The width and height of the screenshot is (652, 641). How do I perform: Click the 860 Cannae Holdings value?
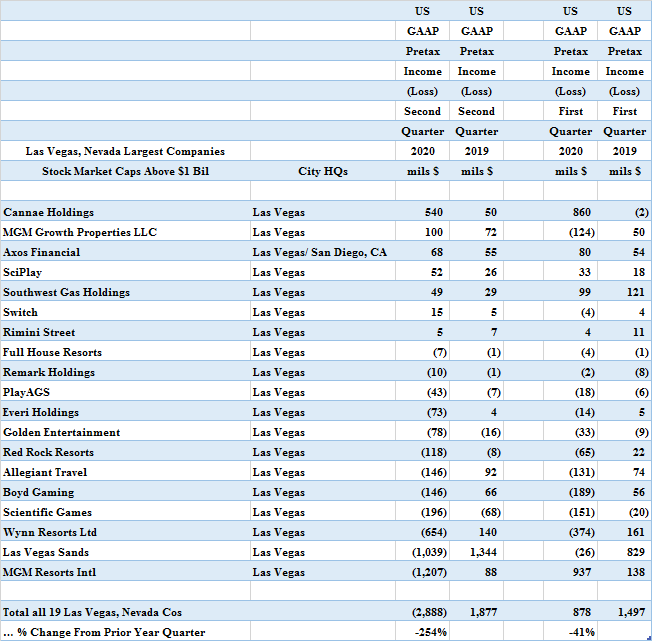pos(582,212)
